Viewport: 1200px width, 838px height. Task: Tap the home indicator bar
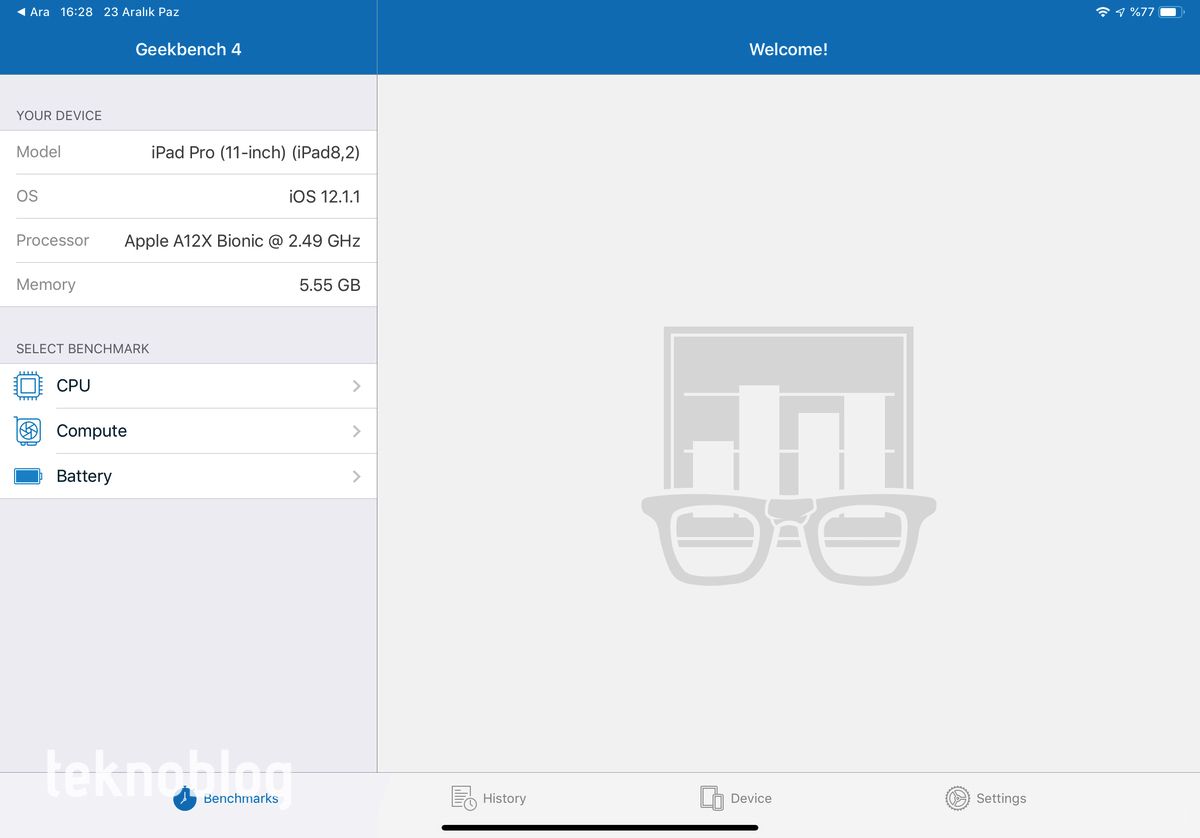click(x=600, y=827)
